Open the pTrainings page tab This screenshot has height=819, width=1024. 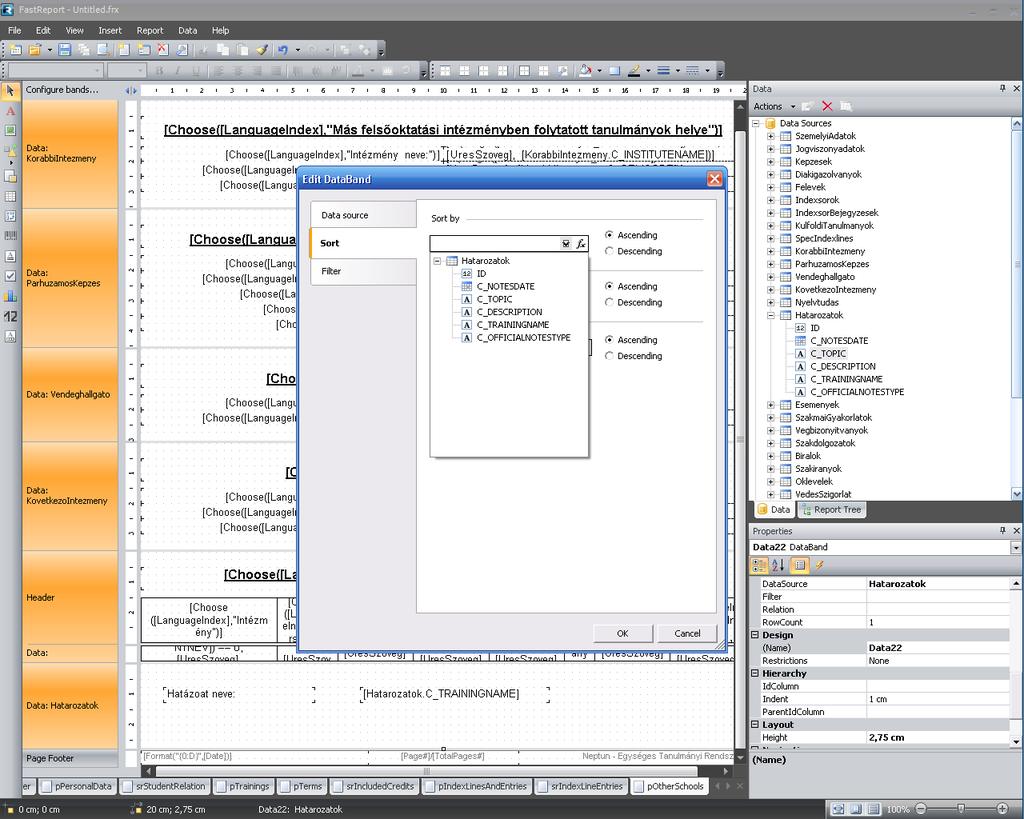243,786
